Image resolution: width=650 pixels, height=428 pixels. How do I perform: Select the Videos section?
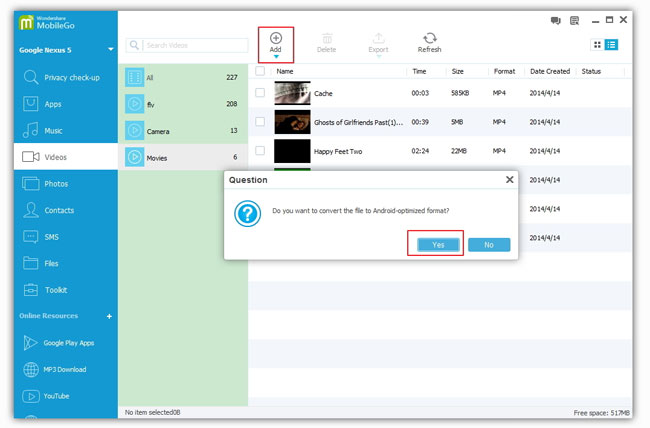[x=65, y=157]
